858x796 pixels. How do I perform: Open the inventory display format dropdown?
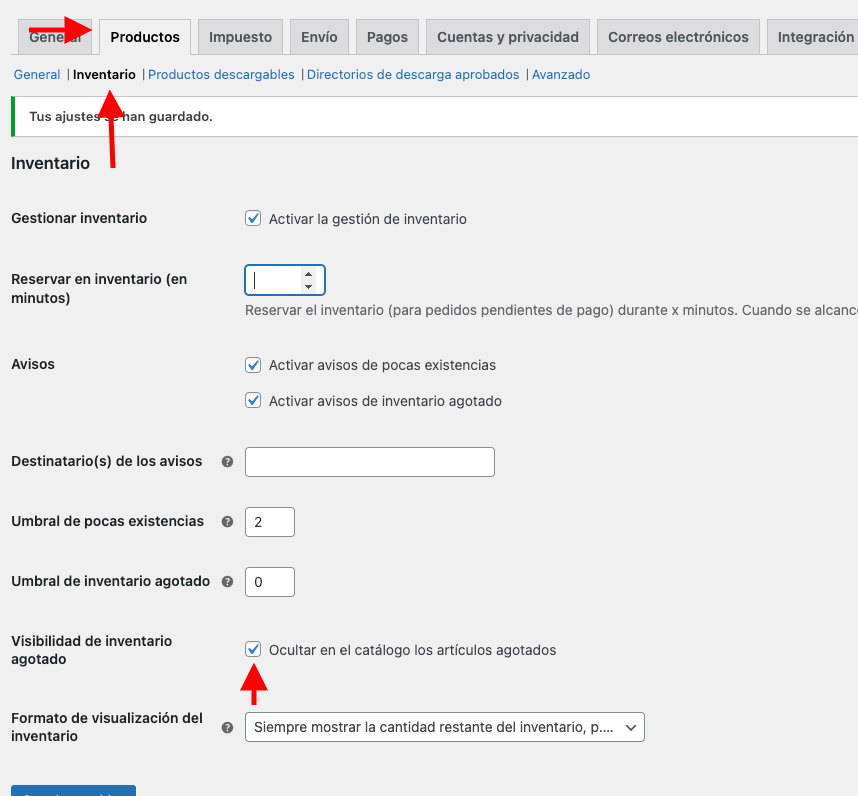(x=445, y=727)
